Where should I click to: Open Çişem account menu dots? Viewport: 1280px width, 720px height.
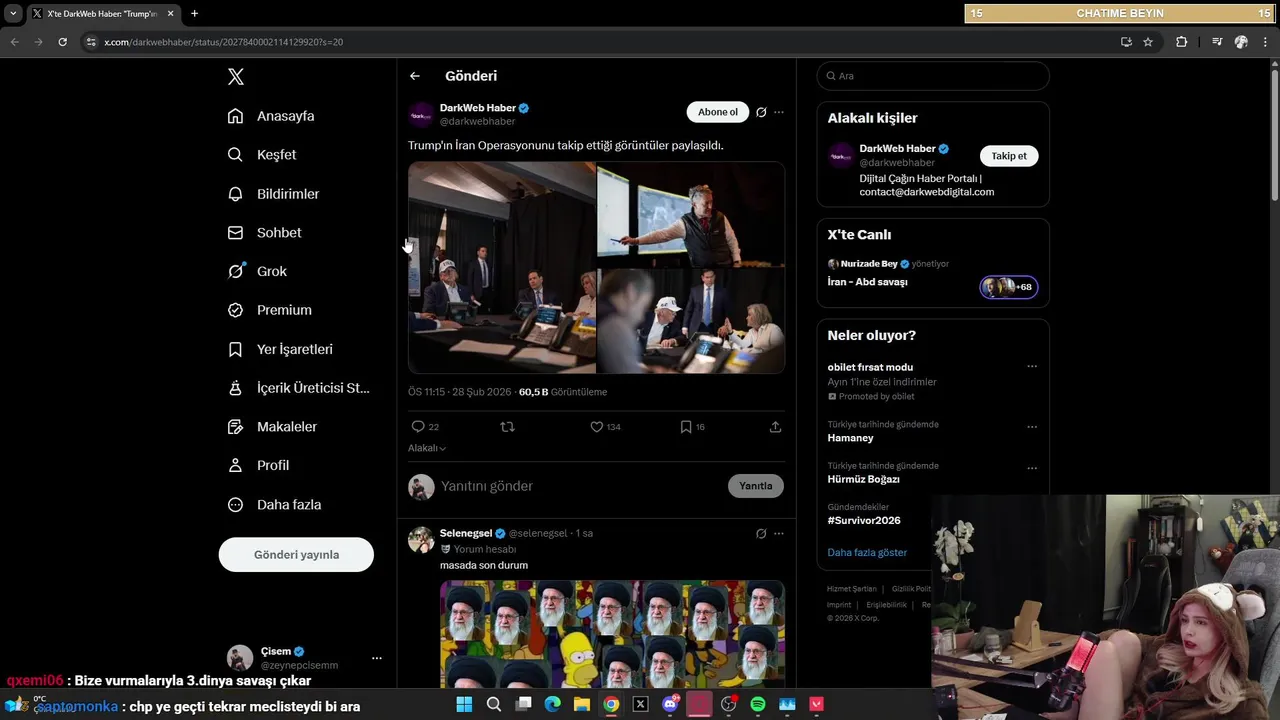377,658
